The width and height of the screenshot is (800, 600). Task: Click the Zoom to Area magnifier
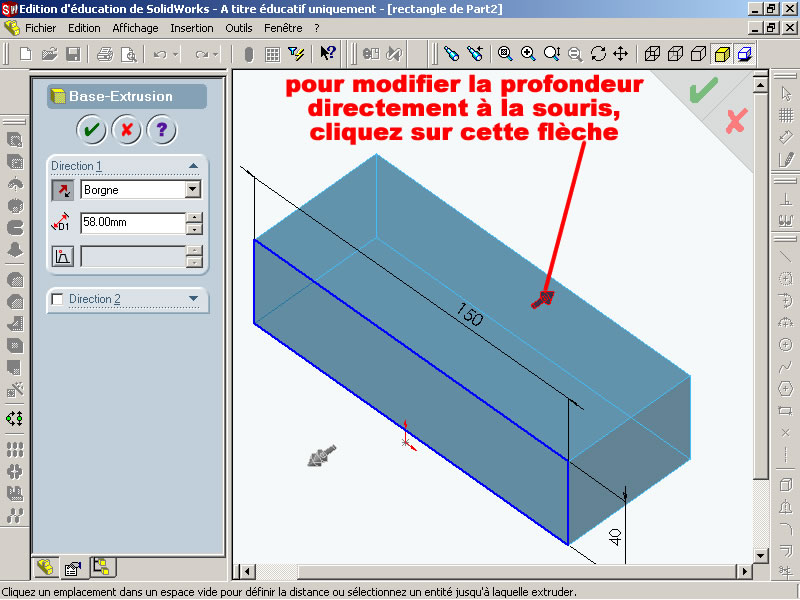528,54
